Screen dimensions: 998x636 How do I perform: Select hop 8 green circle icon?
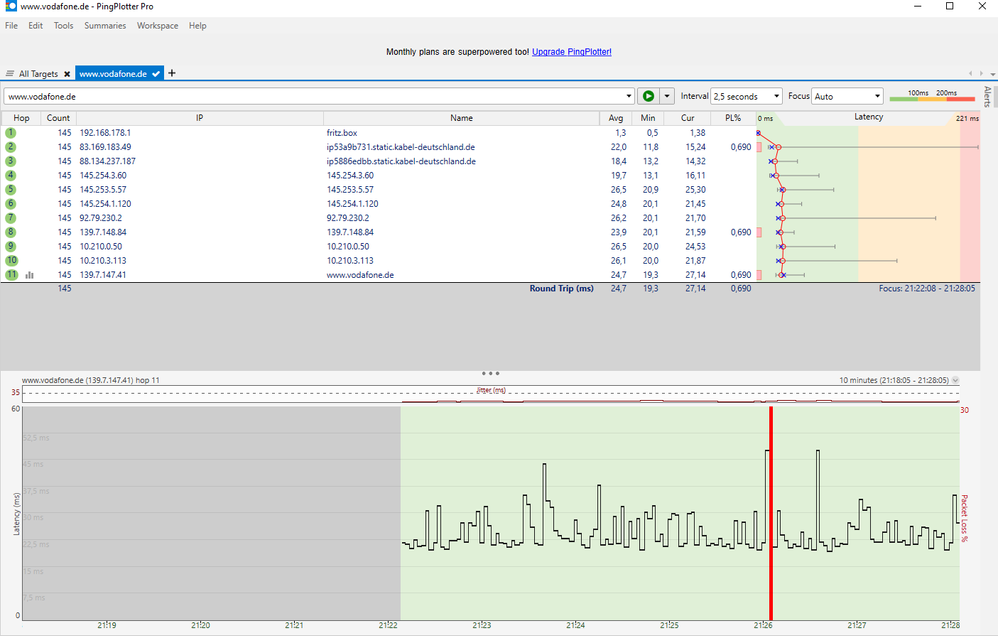click(11, 232)
